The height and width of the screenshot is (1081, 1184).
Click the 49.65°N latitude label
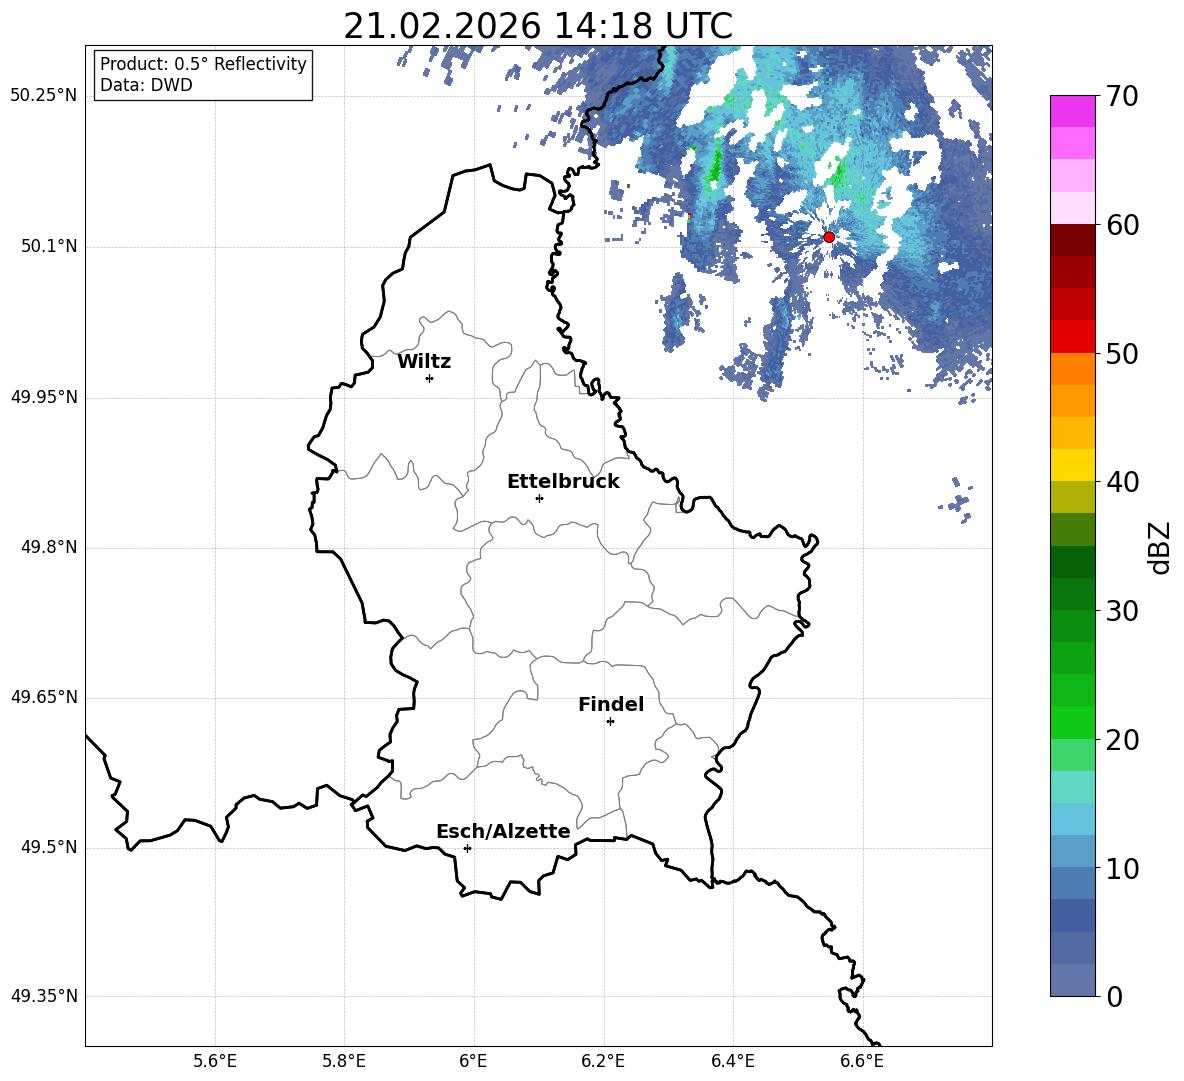(x=44, y=697)
